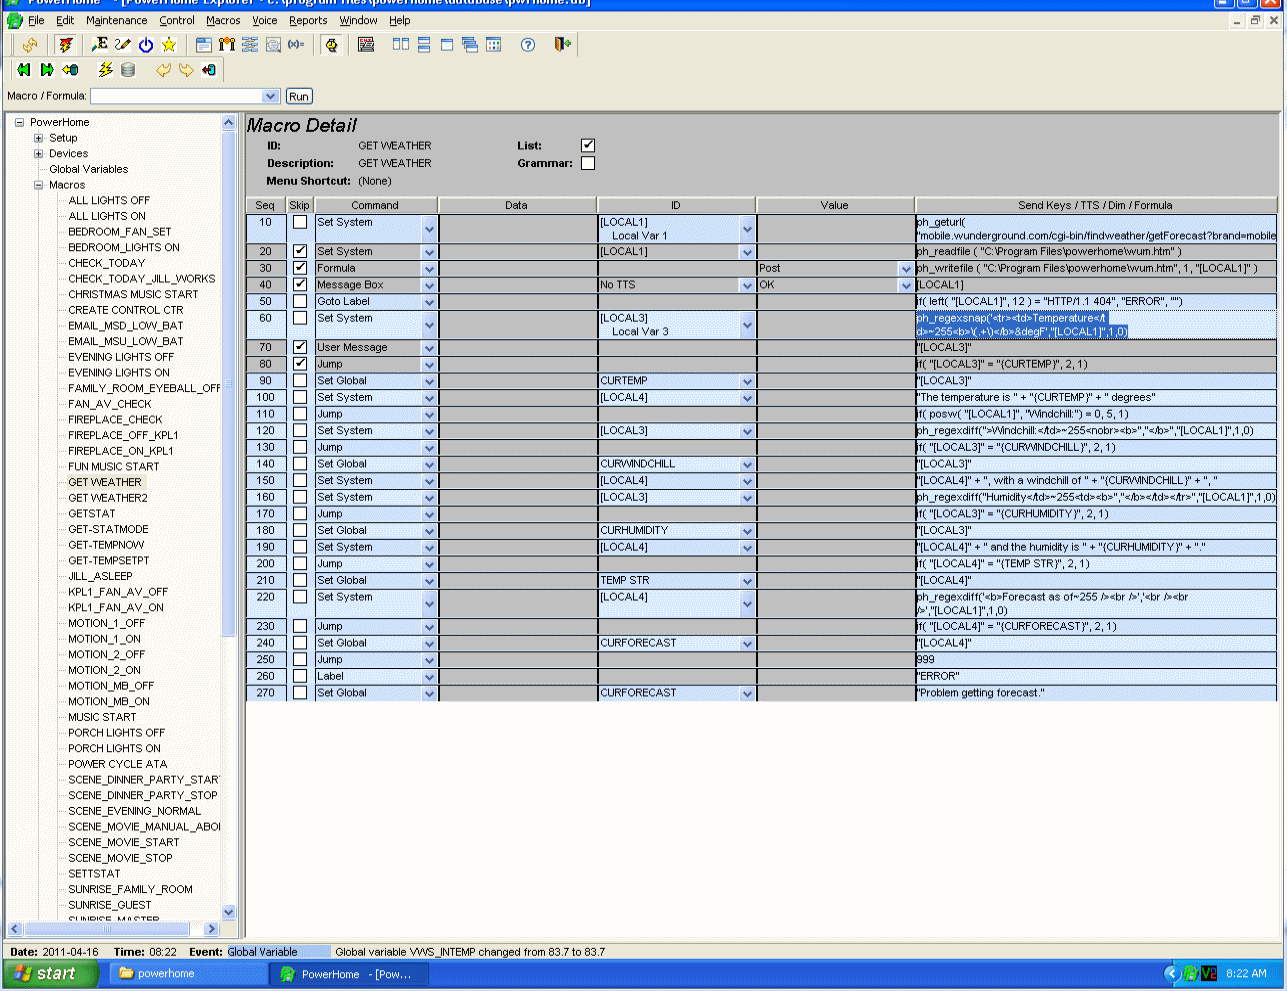
Task: Click the tree panel scroll-down arrow
Action: [228, 912]
